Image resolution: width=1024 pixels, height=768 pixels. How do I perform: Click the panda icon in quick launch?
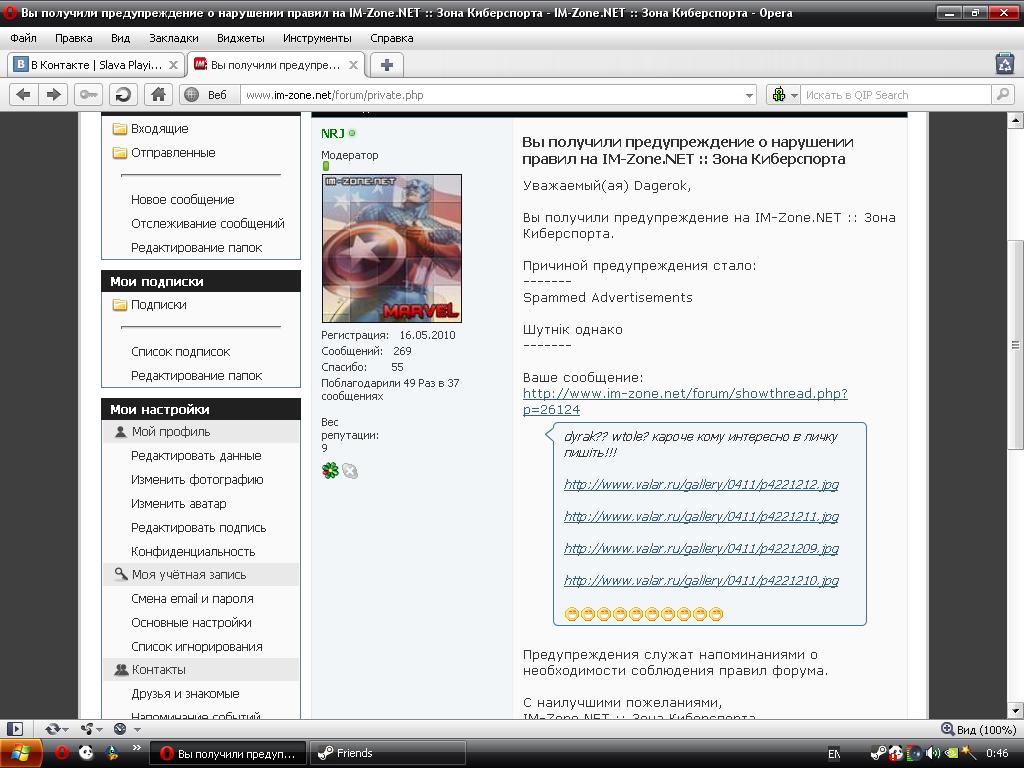coord(86,753)
